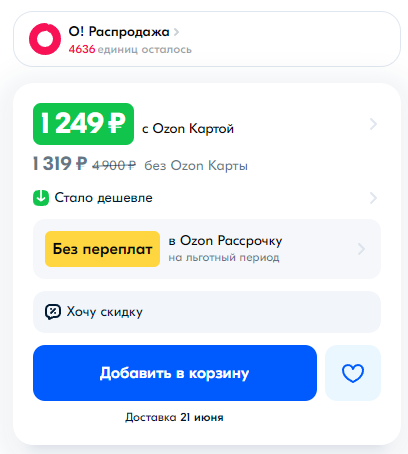
Task: Click 4636 единиц осталось stock counter
Action: (x=130, y=50)
